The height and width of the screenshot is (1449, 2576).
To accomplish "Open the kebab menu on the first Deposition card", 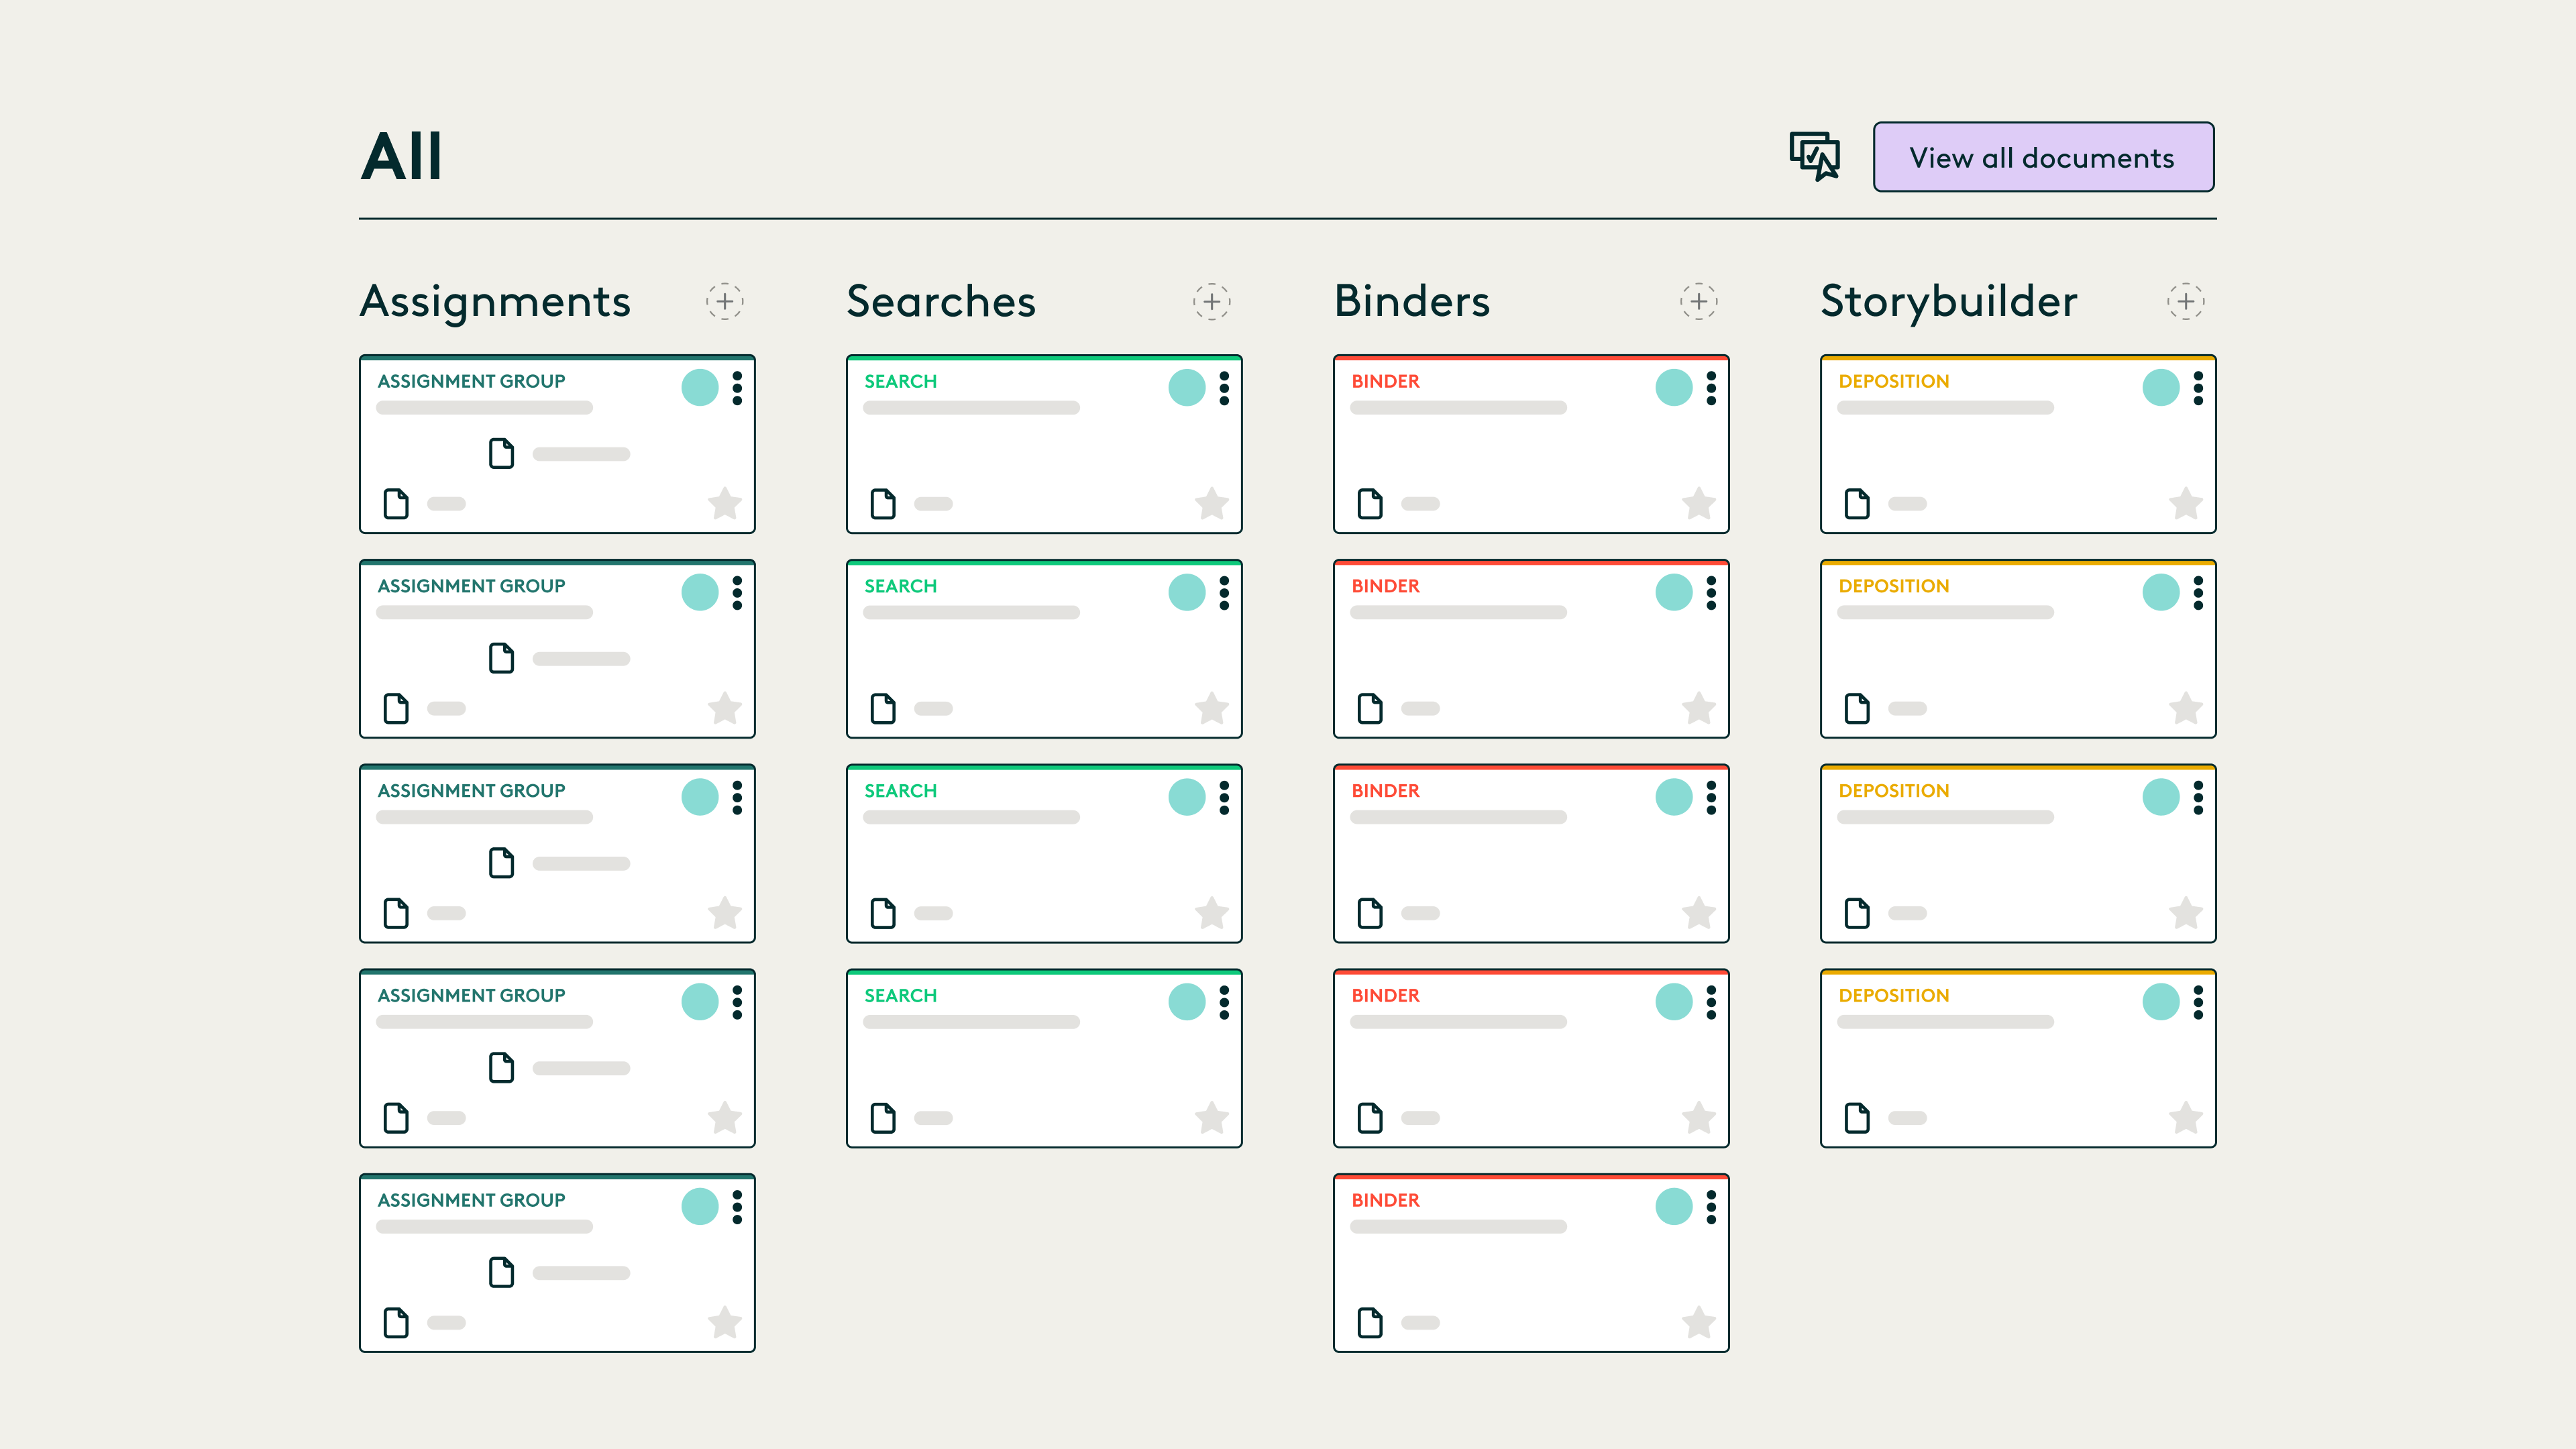I will [x=2198, y=388].
